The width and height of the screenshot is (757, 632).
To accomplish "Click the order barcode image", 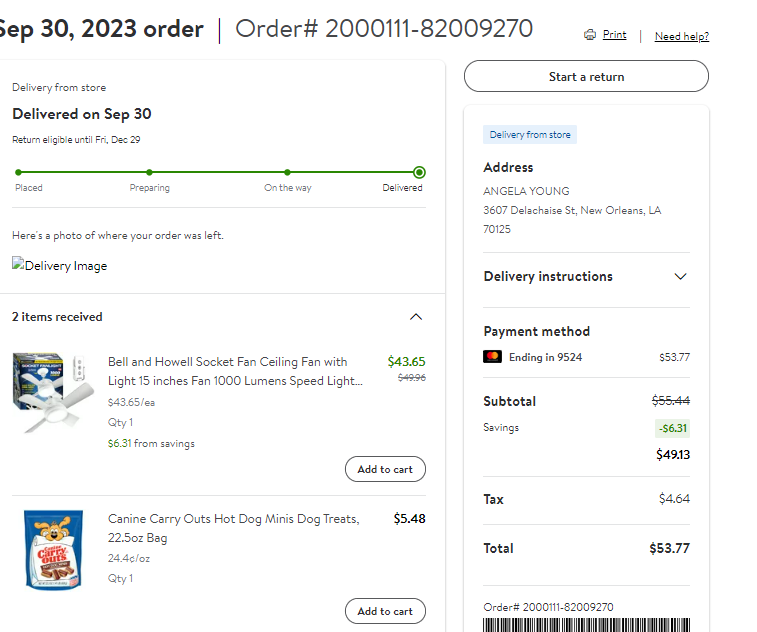I will [586, 625].
